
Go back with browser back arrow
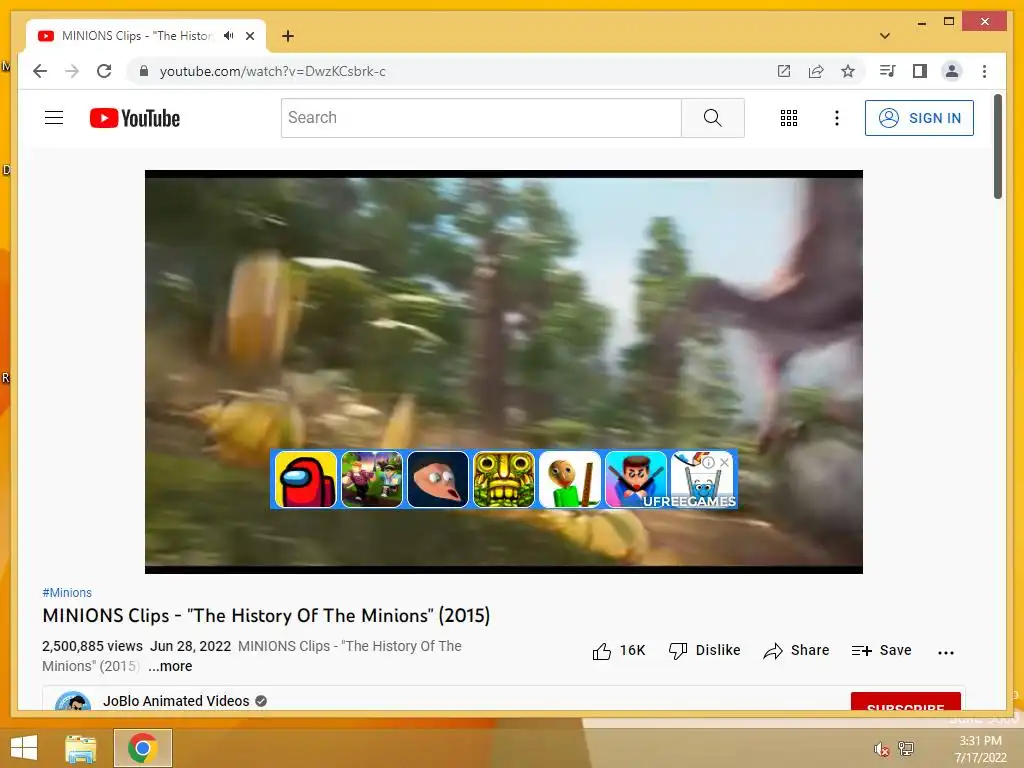tap(40, 71)
